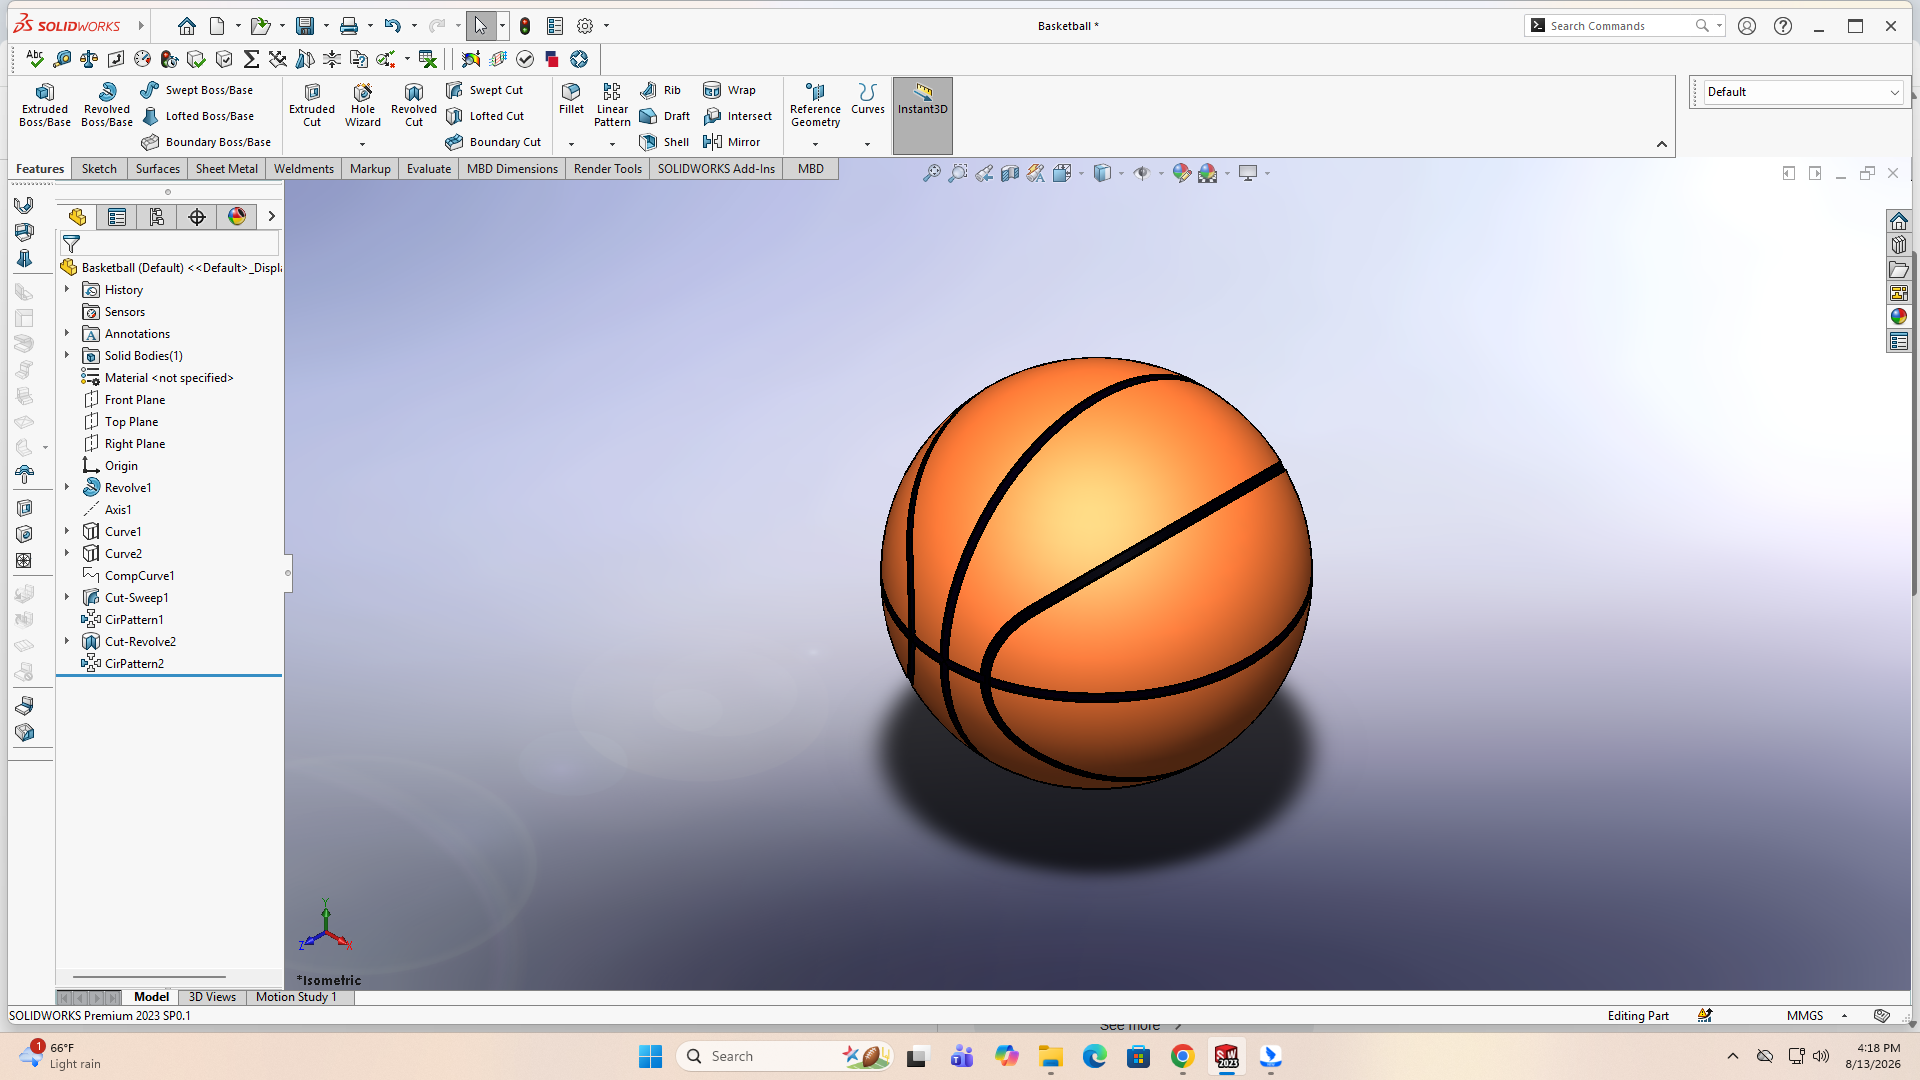This screenshot has width=1920, height=1080.
Task: Open the Section View tool
Action: pyautogui.click(x=1010, y=173)
